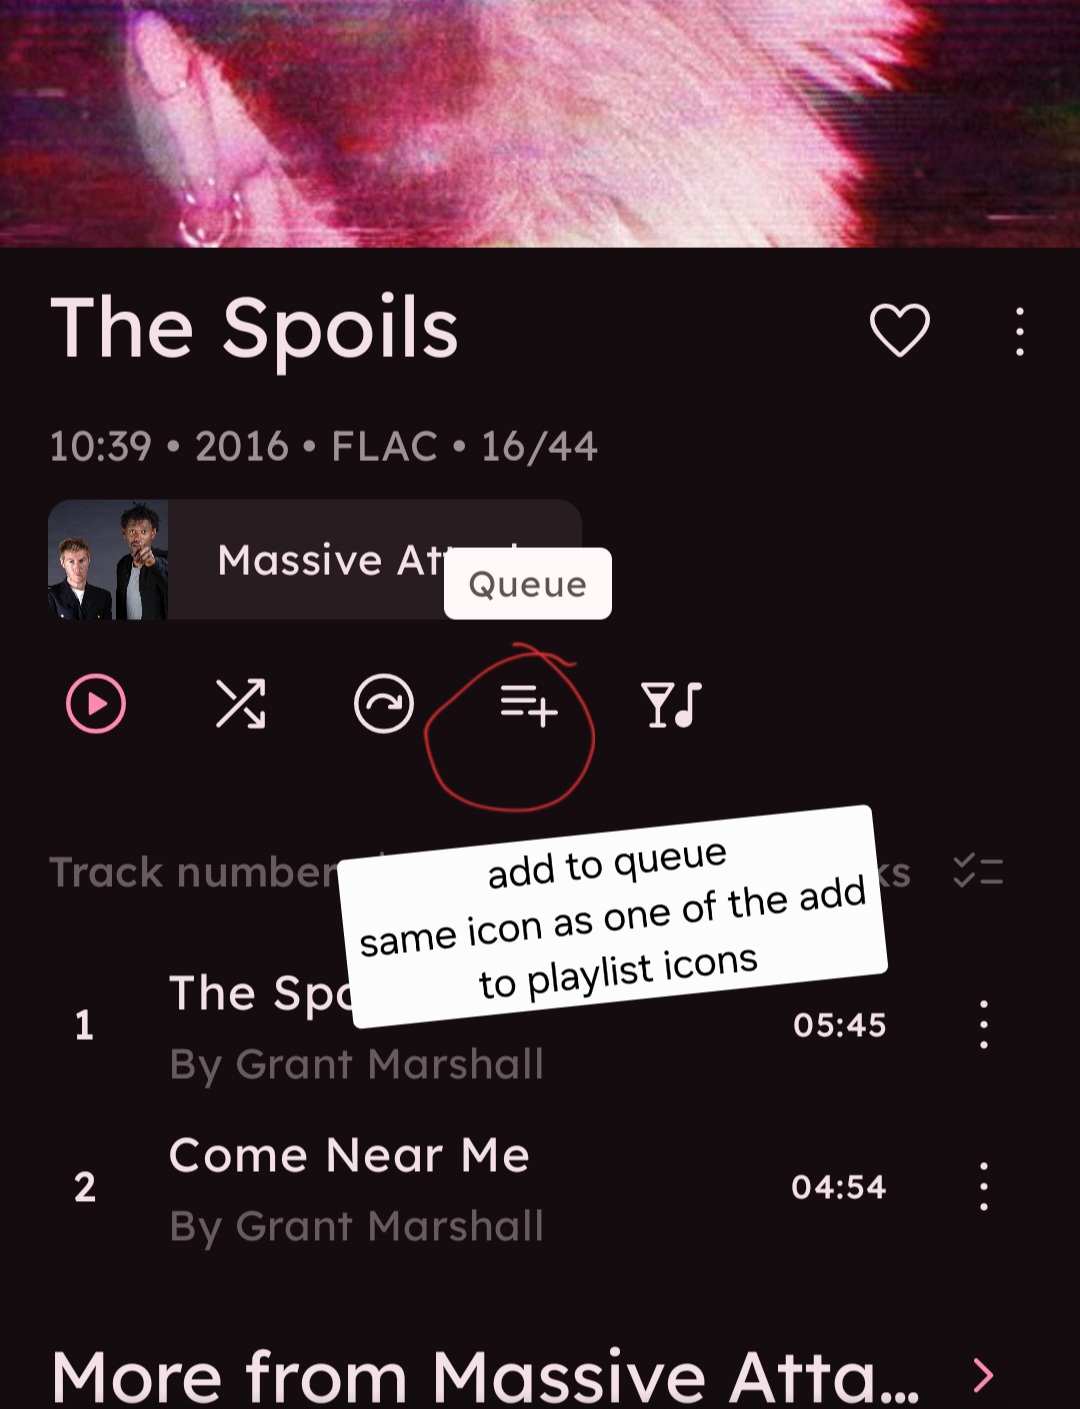
Task: Open the Massive Attack artist chip
Action: coord(315,560)
